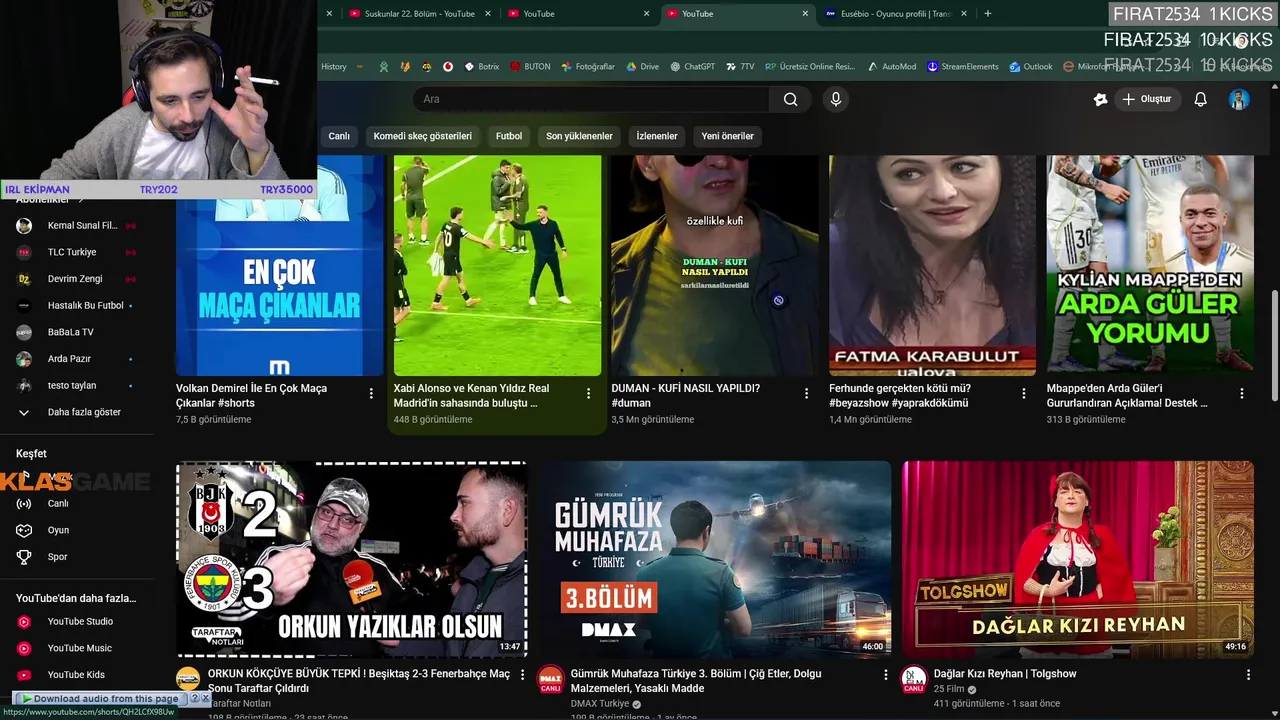This screenshot has width=1280, height=720.
Task: Open options for Volkan Demirel shorts video
Action: pyautogui.click(x=371, y=394)
